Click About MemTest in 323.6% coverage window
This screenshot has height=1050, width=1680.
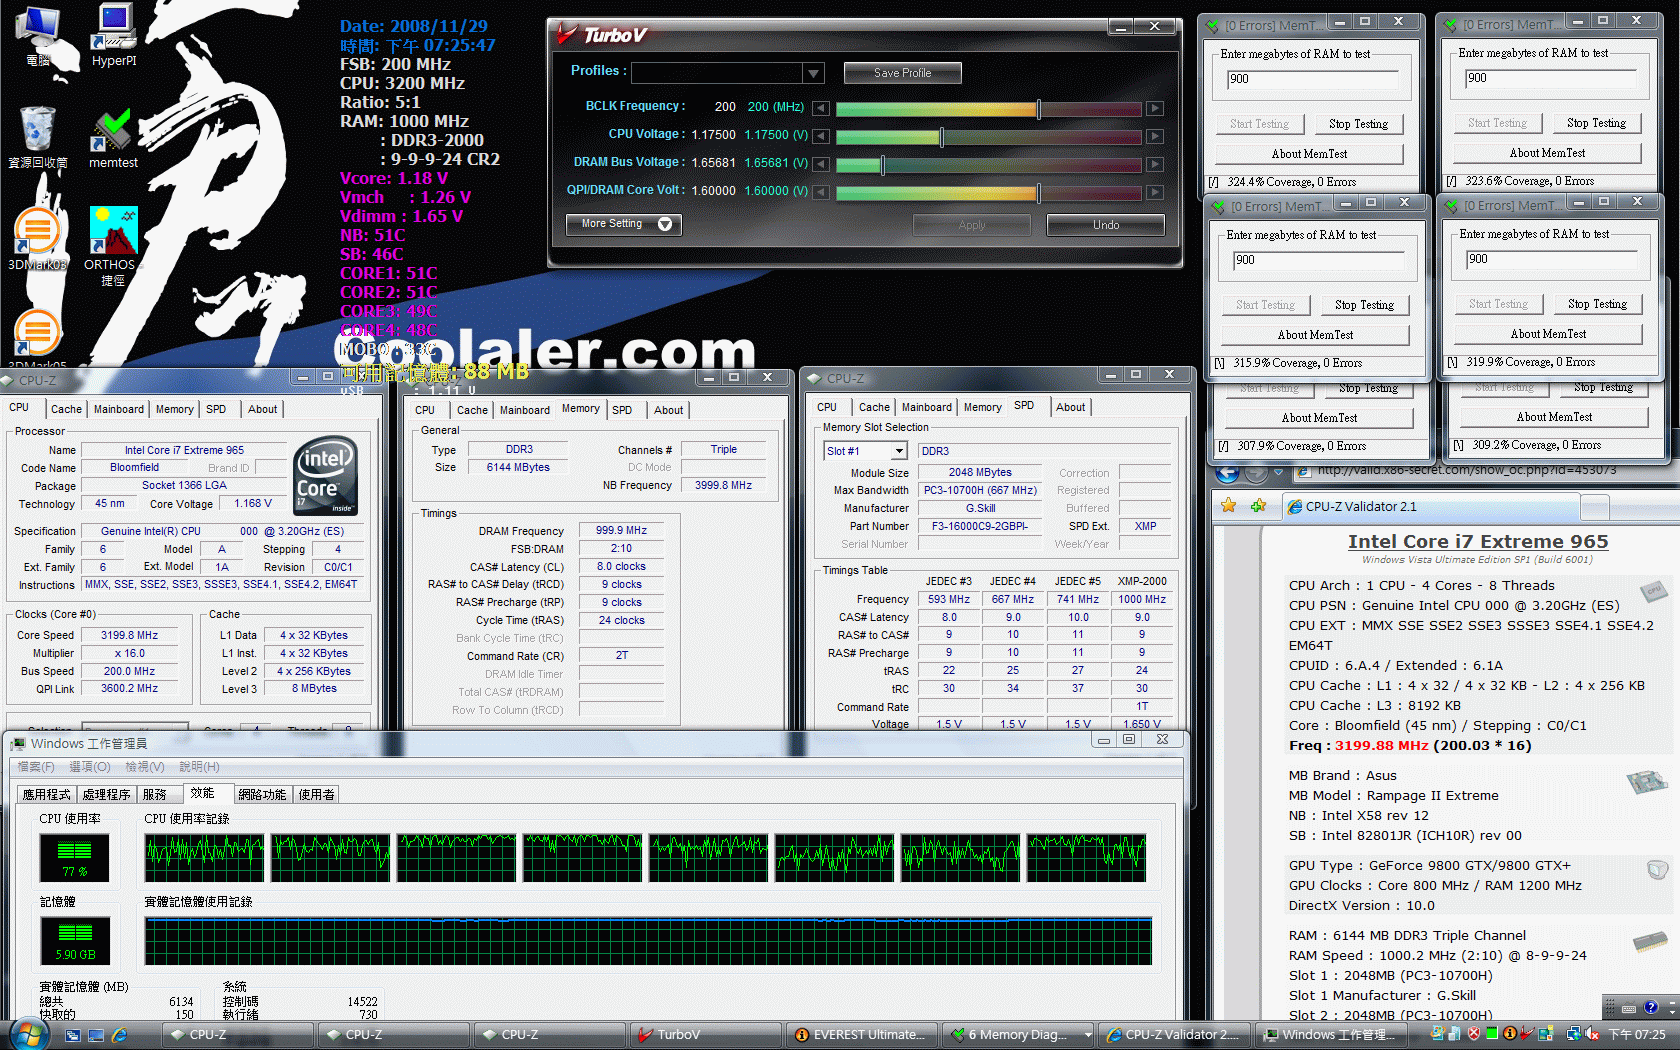(x=1547, y=153)
